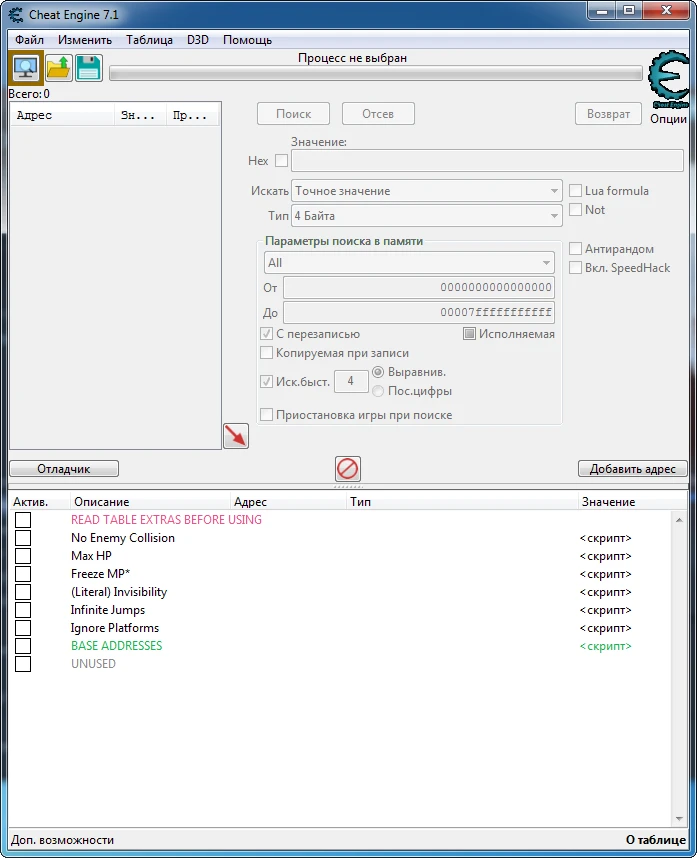Click the Опции label
This screenshot has height=858, width=697.
click(x=668, y=119)
